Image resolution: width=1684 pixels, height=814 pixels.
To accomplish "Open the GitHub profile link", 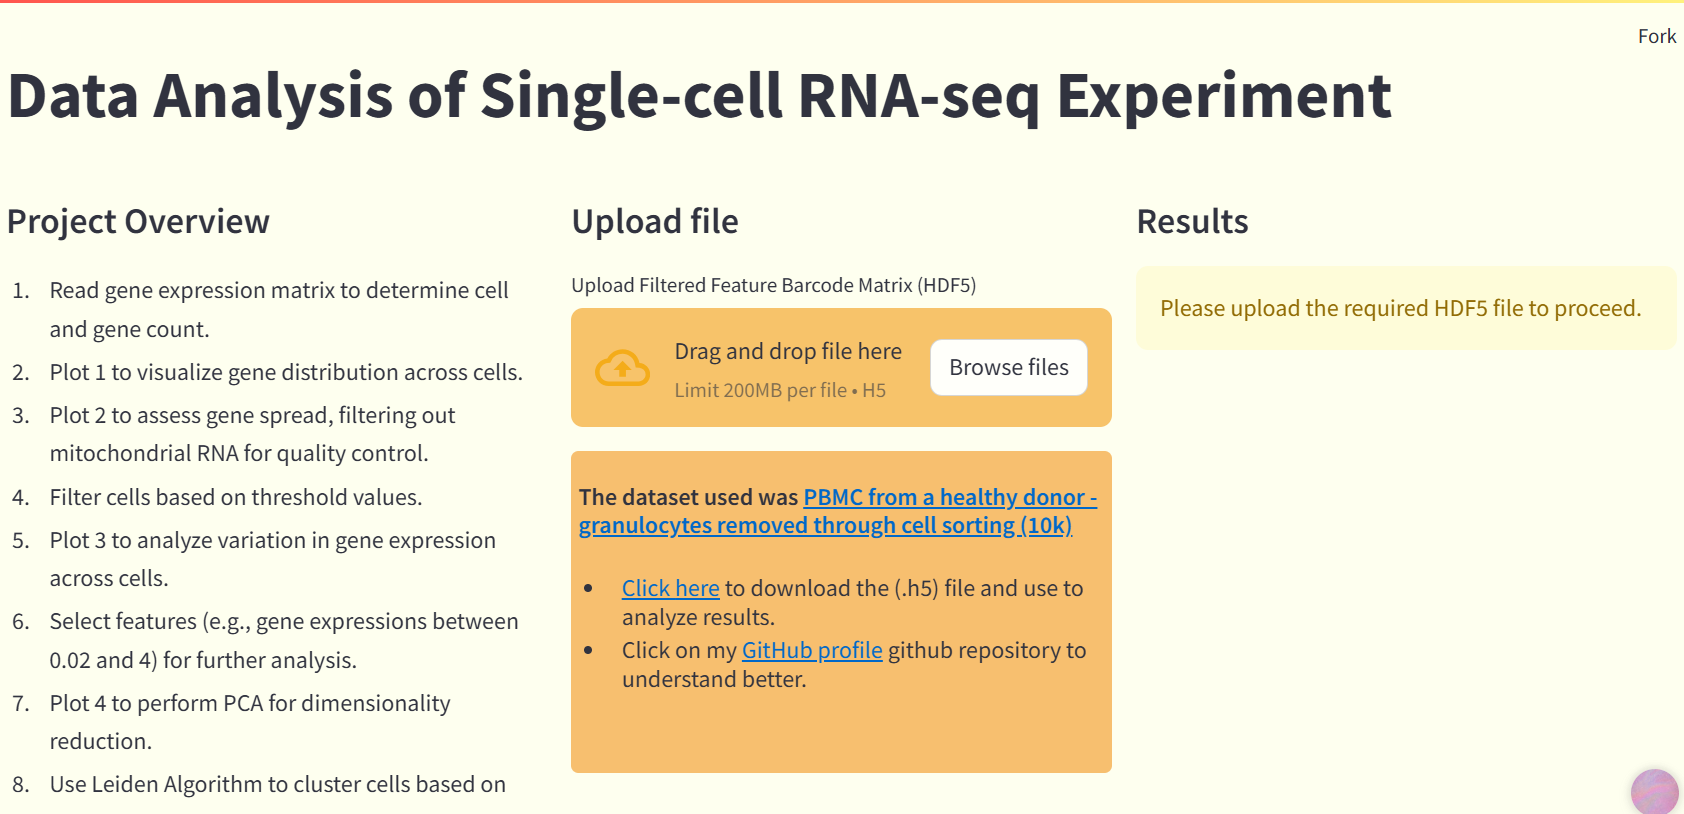I will (811, 651).
